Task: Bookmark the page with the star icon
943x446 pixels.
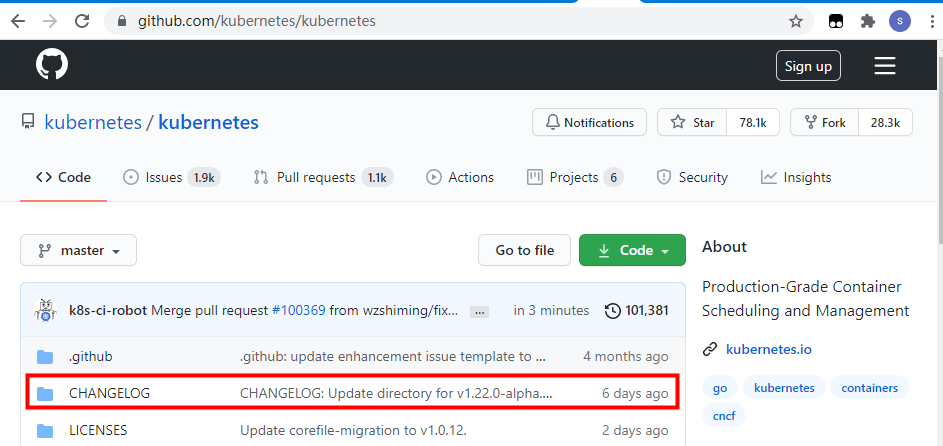Action: [x=796, y=22]
